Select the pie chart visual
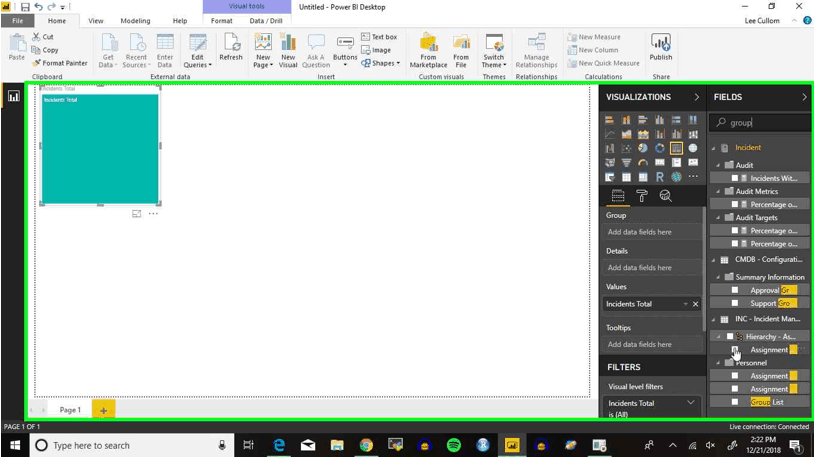The height and width of the screenshot is (459, 816). pyautogui.click(x=643, y=148)
